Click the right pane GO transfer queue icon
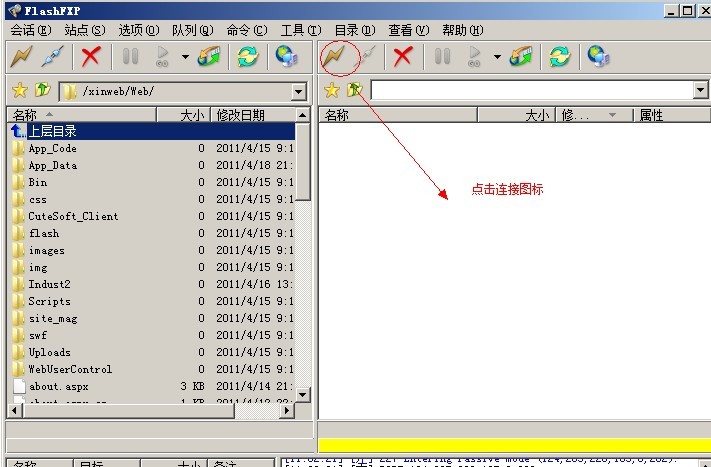This screenshot has width=711, height=467. point(474,57)
